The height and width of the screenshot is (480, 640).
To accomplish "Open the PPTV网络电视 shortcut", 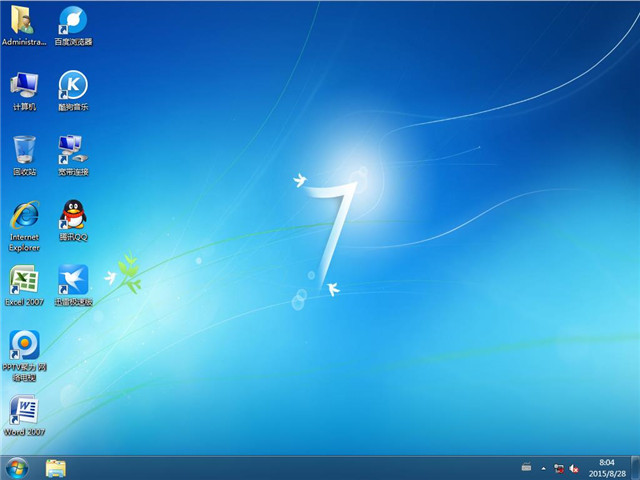I will coord(24,356).
